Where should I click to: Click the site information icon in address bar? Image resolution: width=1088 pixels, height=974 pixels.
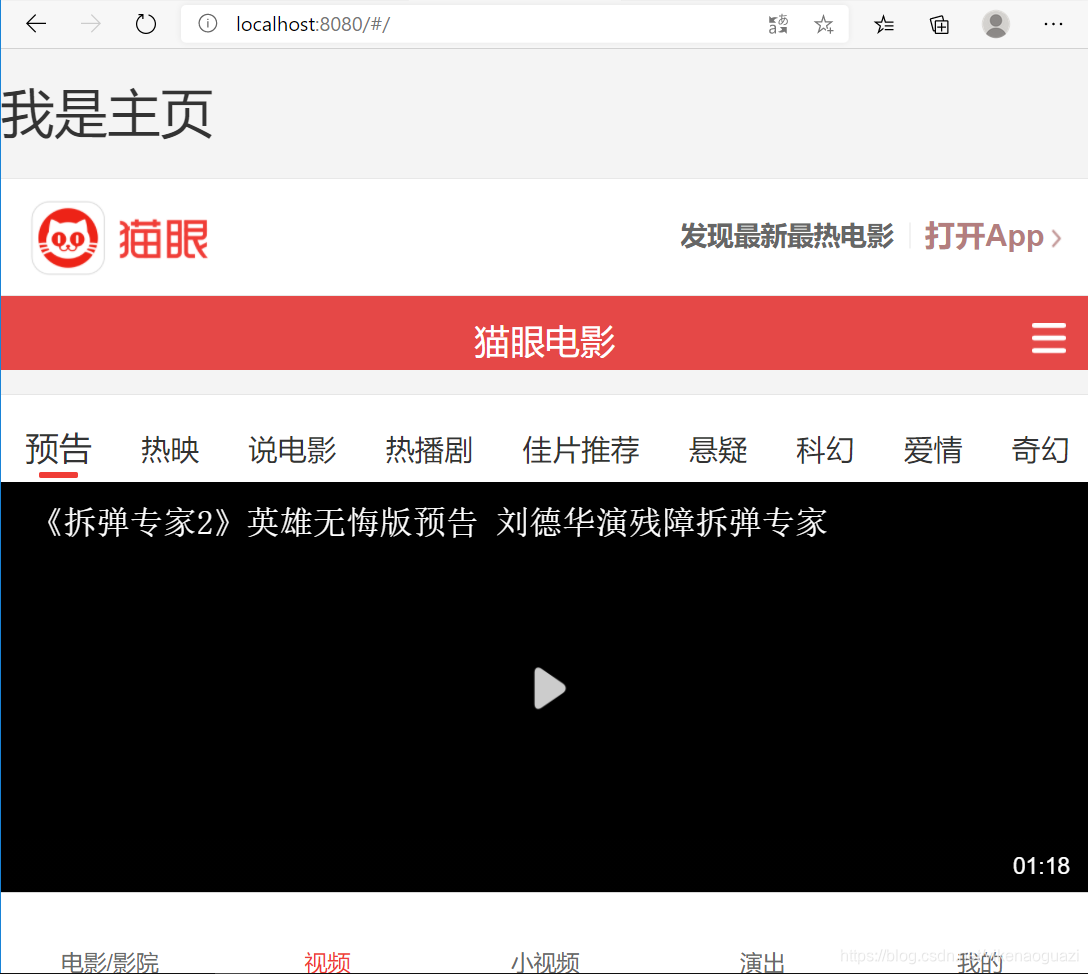(207, 24)
